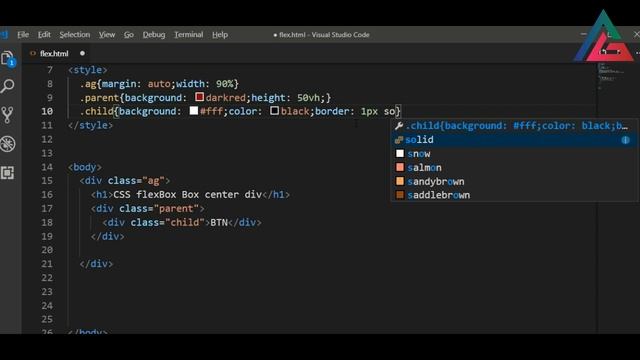Open the Search view in activity bar

coord(8,86)
